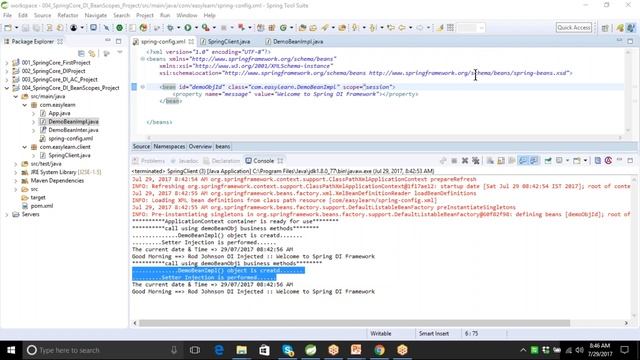The image size is (640, 360).
Task: Toggle Scroll Lock in console toolbar
Action: click(x=501, y=161)
